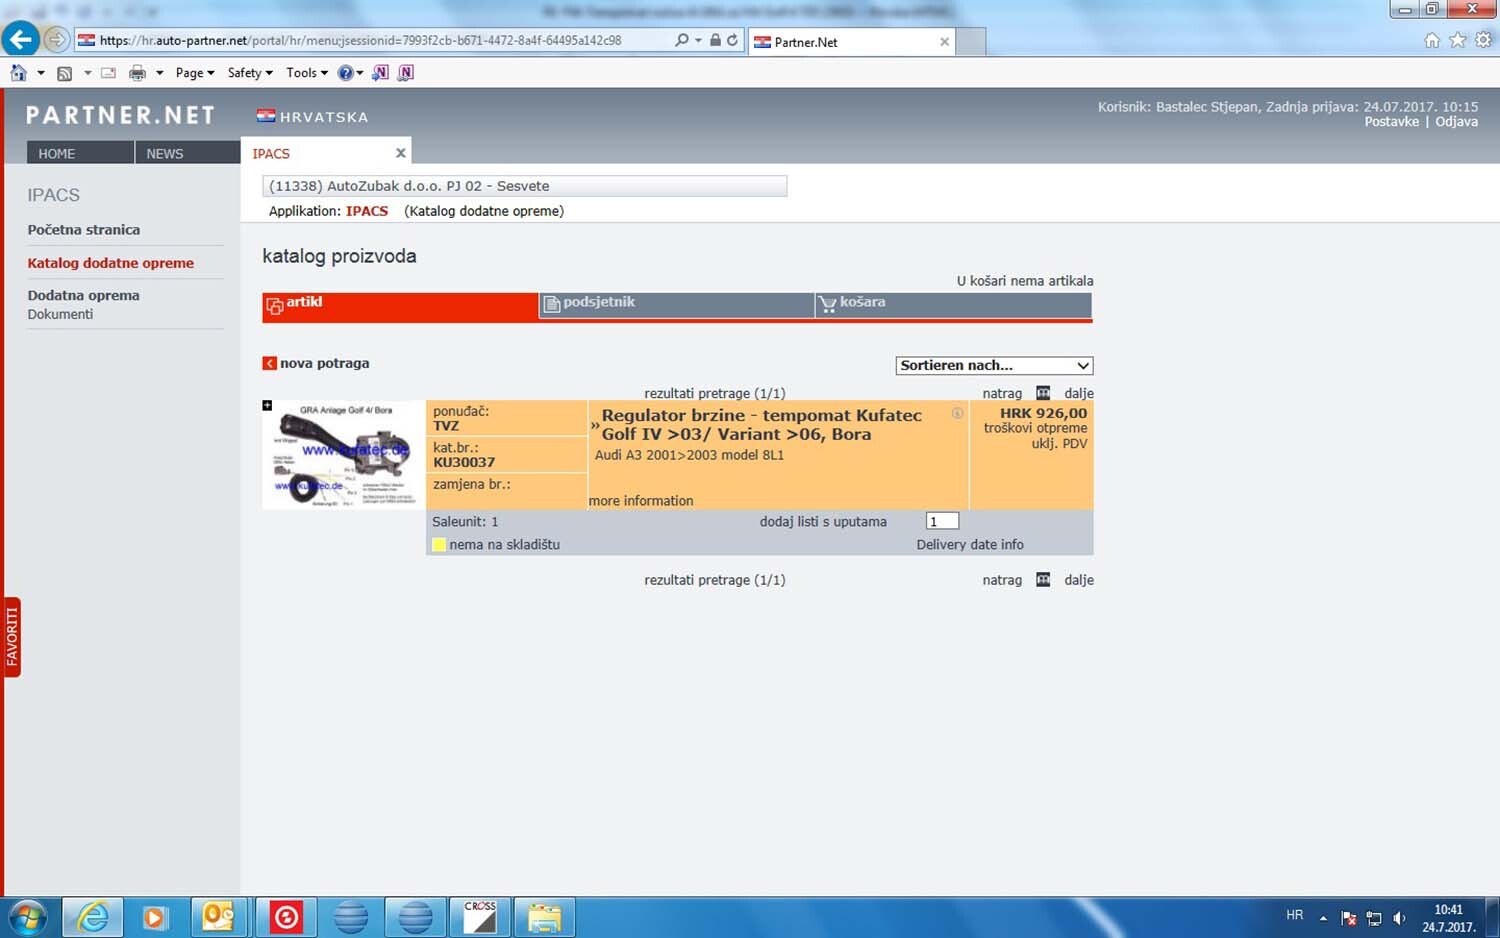
Task: Select the artikl tab
Action: coord(400,305)
